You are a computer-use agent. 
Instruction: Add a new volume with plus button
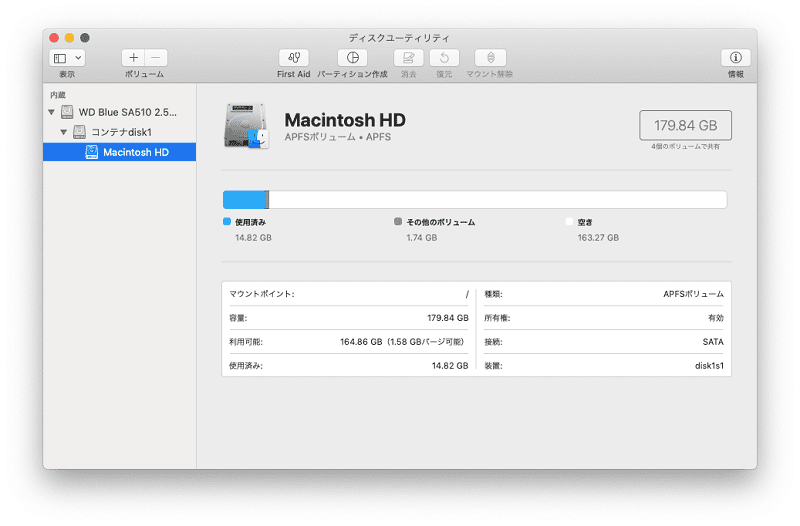[133, 58]
